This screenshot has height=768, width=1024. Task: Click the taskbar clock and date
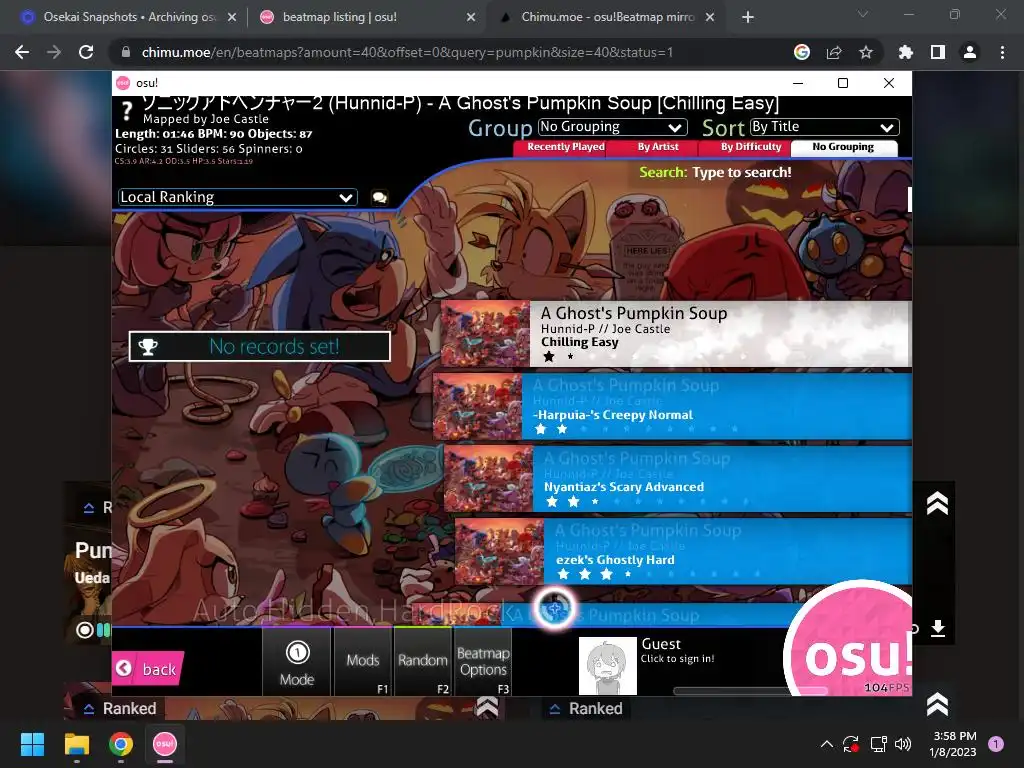click(953, 744)
